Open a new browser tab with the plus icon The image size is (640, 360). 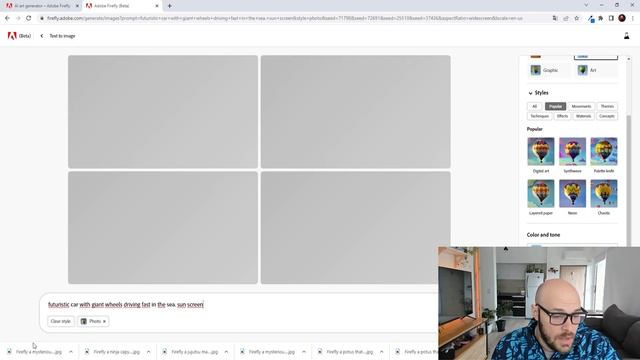(170, 6)
